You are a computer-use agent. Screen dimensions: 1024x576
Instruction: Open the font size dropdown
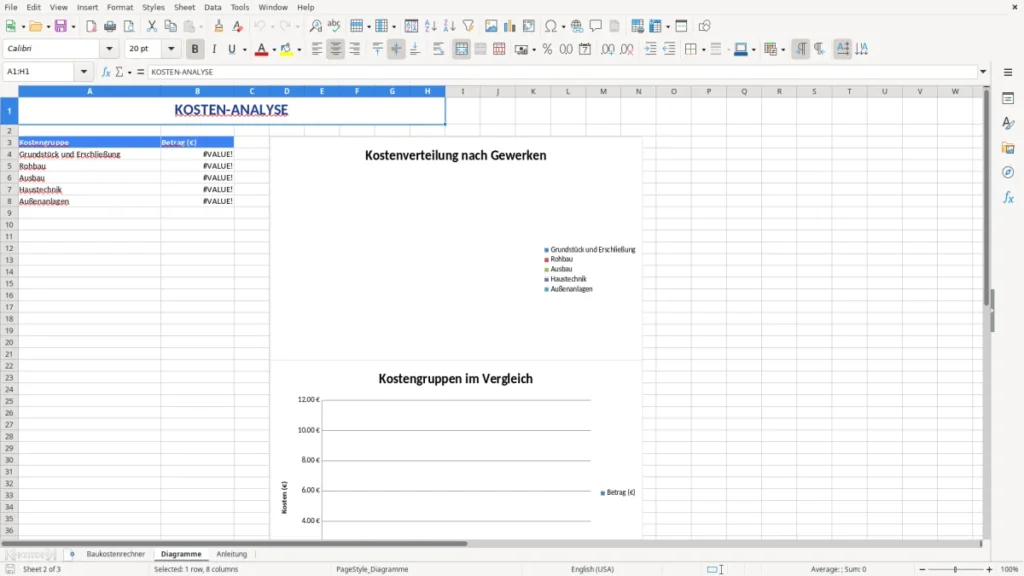(x=171, y=48)
